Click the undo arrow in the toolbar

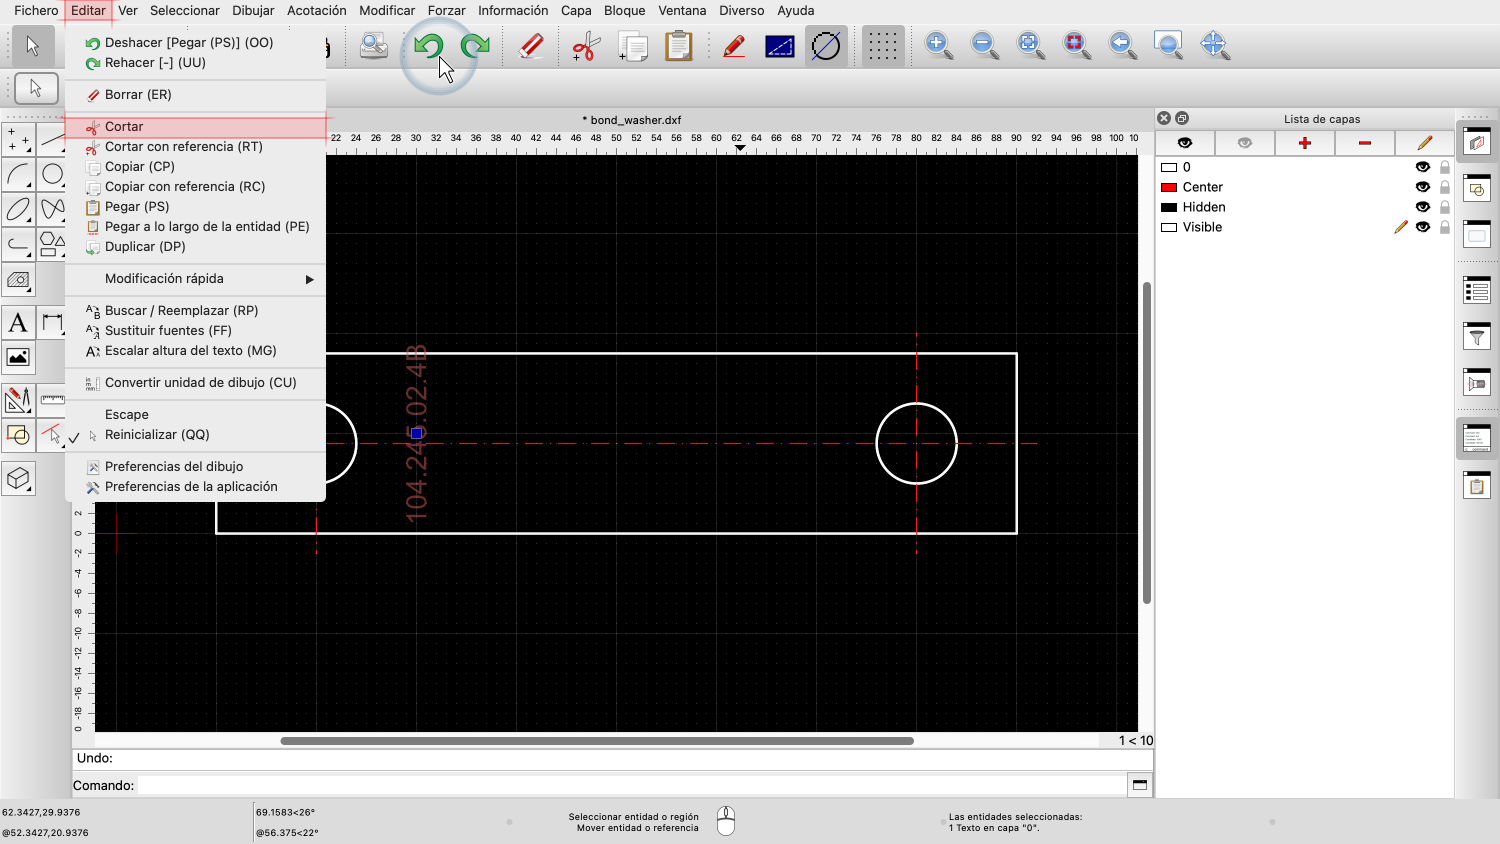(429, 46)
